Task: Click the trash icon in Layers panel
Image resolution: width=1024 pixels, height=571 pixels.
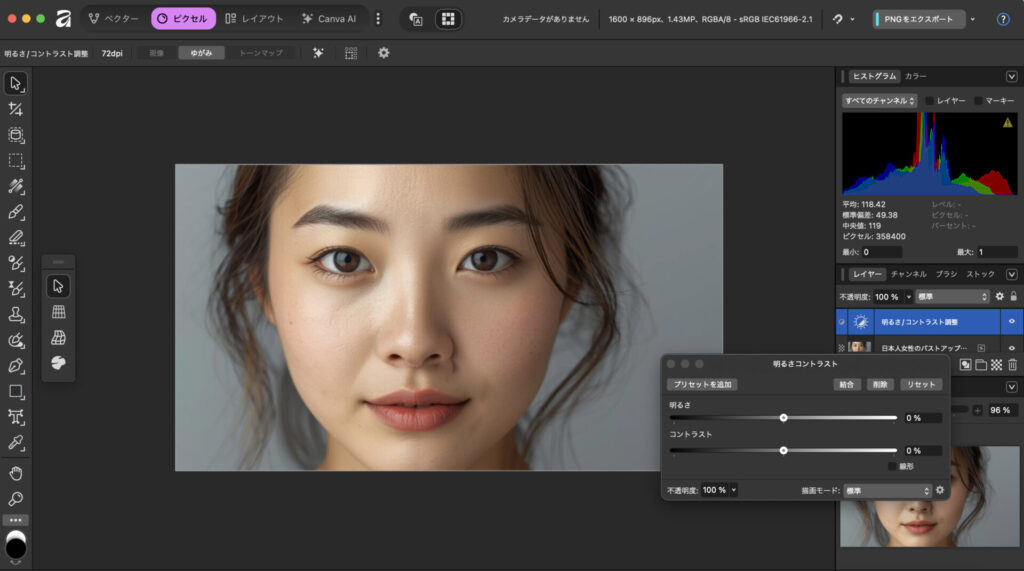Action: pyautogui.click(x=1012, y=365)
